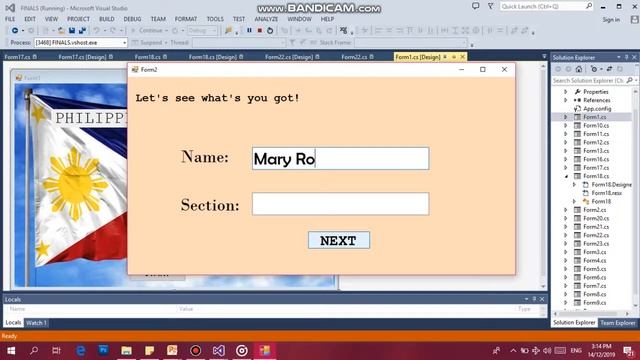The image size is (640, 360).
Task: Click the Home icon in Solution Explorer
Action: click(579, 69)
